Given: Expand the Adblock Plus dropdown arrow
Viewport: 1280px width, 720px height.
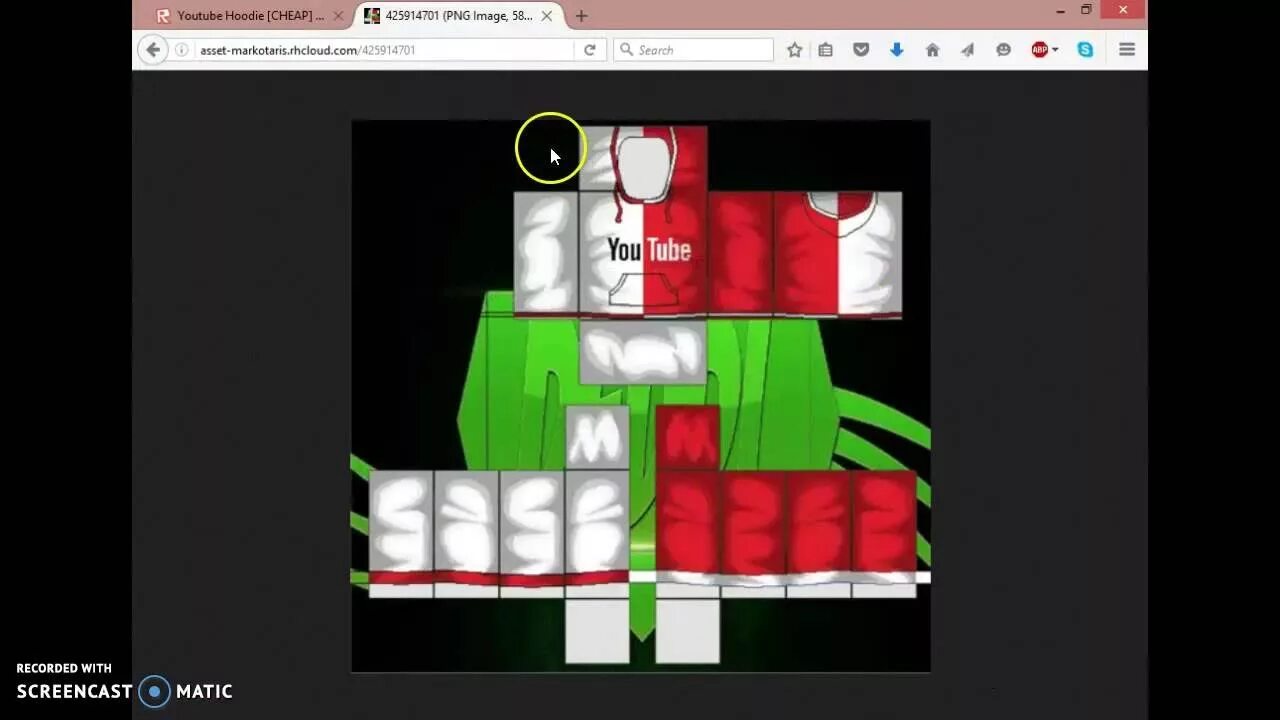Looking at the screenshot, I should pos(1055,50).
